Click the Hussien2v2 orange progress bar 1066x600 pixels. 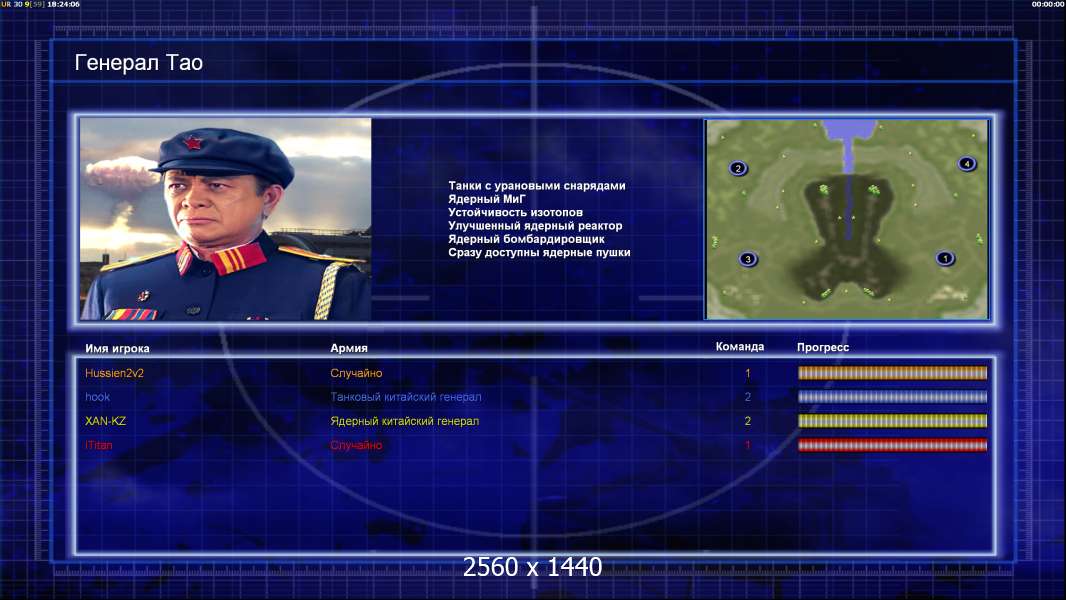tap(892, 372)
